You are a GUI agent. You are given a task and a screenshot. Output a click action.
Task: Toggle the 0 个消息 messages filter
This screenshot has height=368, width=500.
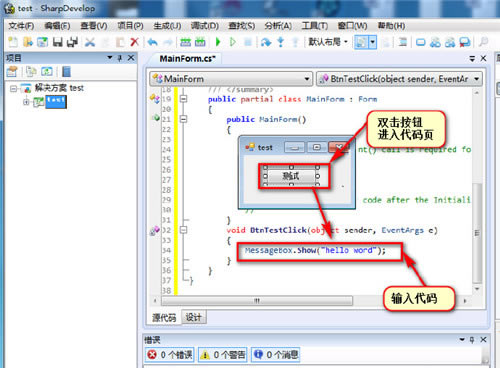click(275, 355)
